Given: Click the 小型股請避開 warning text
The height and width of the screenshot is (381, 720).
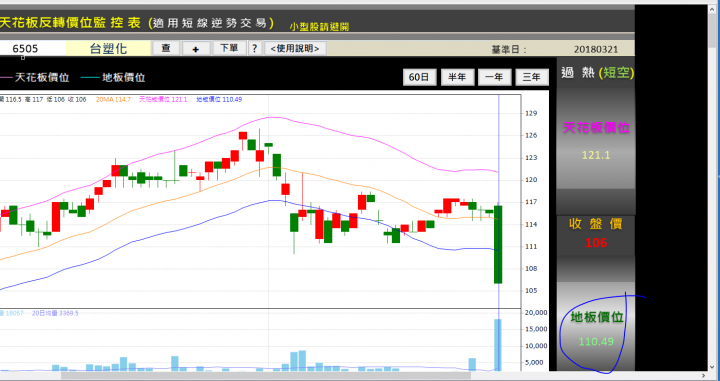Looking at the screenshot, I should tap(319, 27).
